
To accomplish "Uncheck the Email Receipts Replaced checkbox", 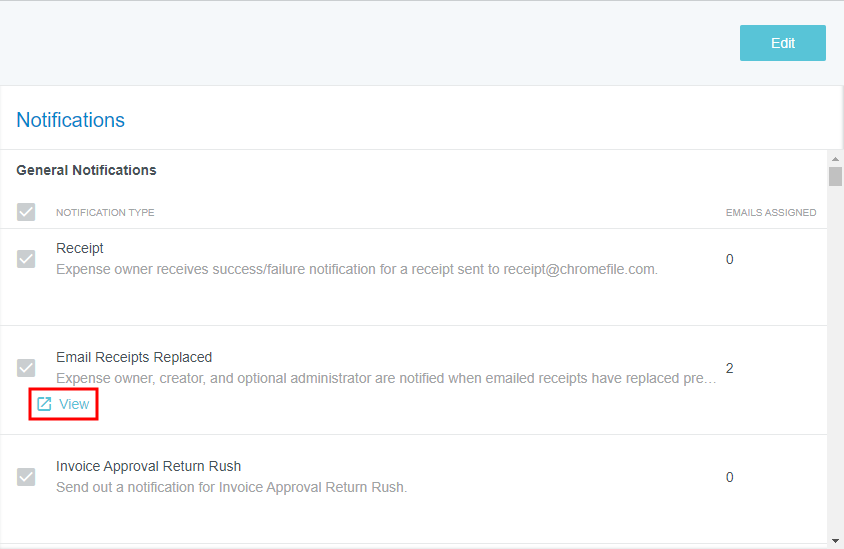I will click(26, 368).
